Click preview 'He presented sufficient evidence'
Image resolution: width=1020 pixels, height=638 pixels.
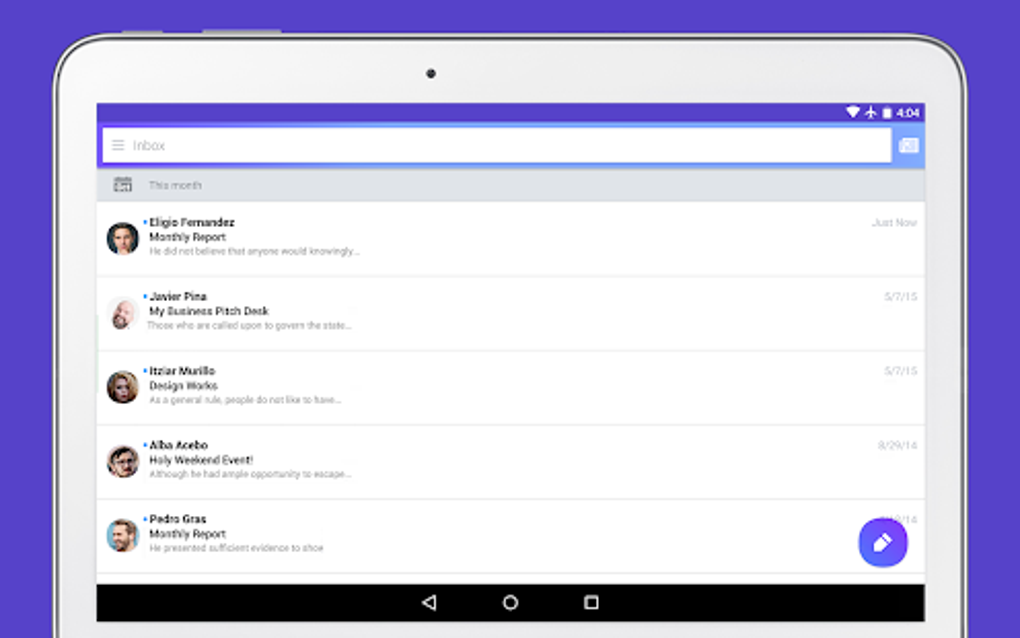tap(236, 548)
